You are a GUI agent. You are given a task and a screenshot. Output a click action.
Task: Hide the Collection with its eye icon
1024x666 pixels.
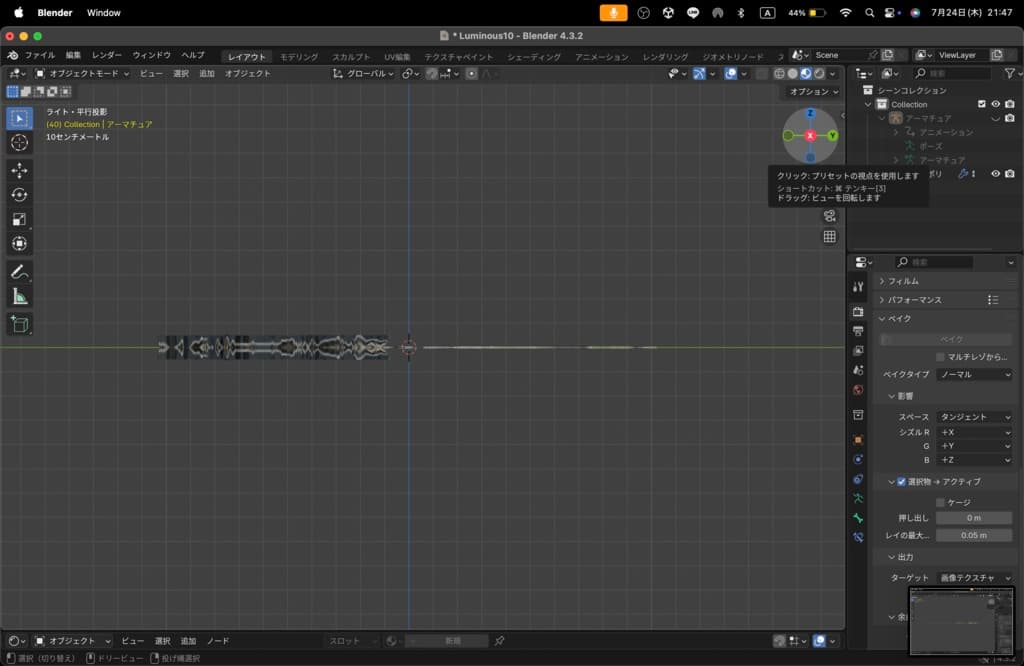[995, 104]
